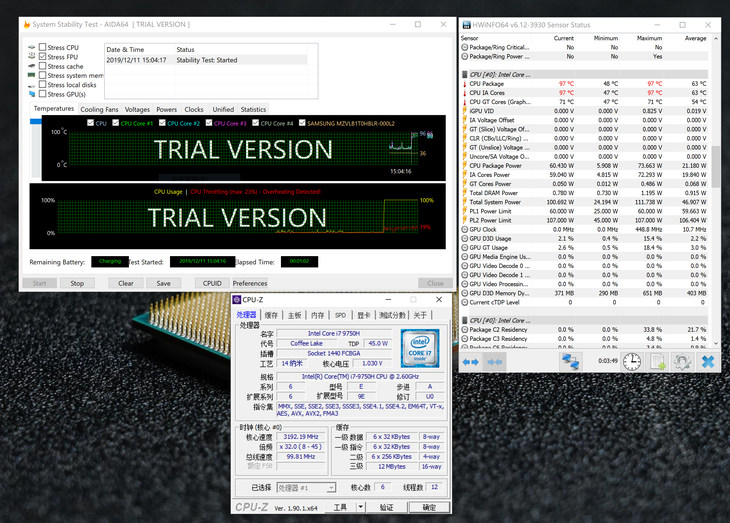The height and width of the screenshot is (523, 730).
Task: Switch to the Clocks tab
Action: pos(194,109)
